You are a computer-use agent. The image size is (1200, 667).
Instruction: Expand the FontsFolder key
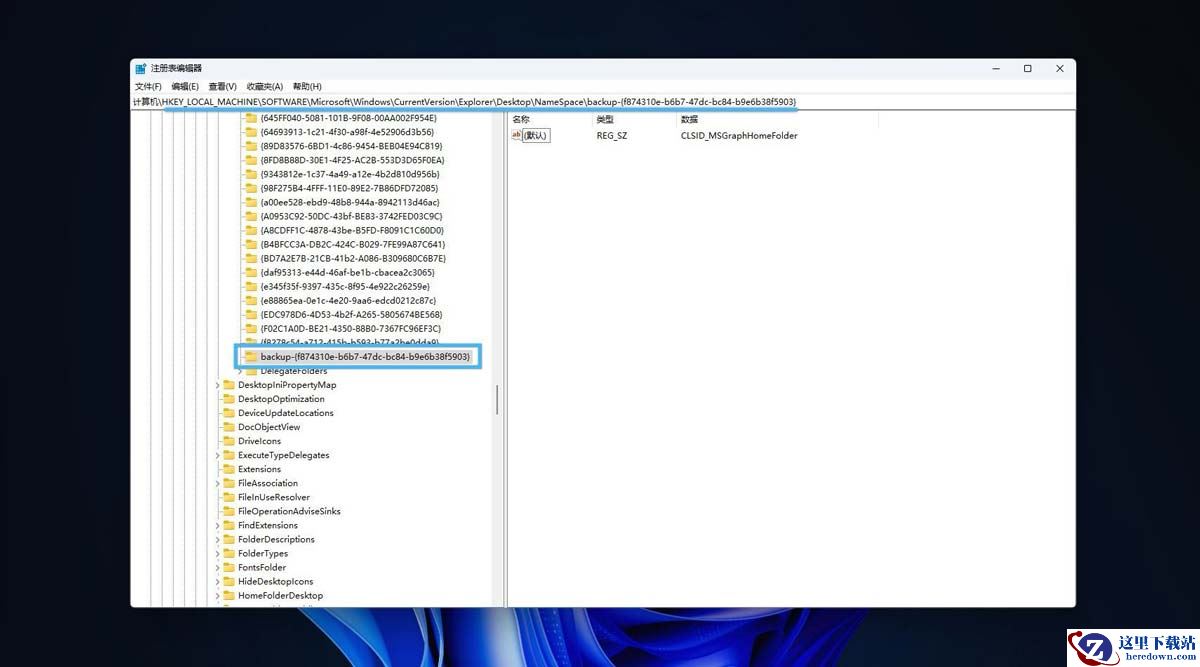coord(217,567)
